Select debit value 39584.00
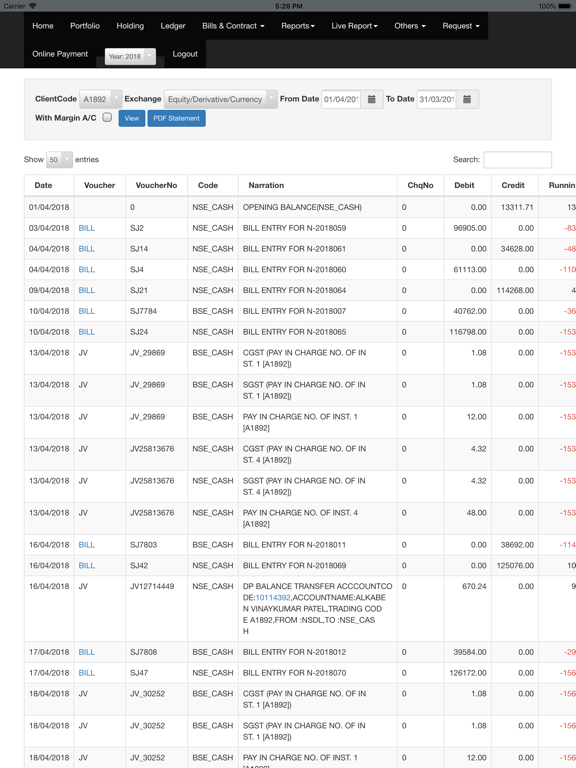The image size is (576, 768). (470, 652)
